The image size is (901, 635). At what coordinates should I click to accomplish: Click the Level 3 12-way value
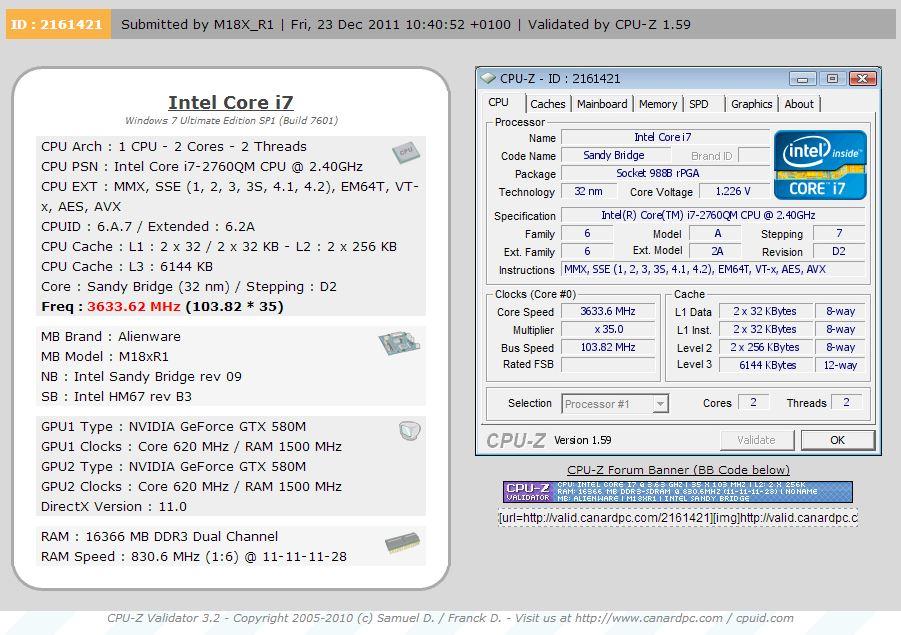(x=840, y=365)
